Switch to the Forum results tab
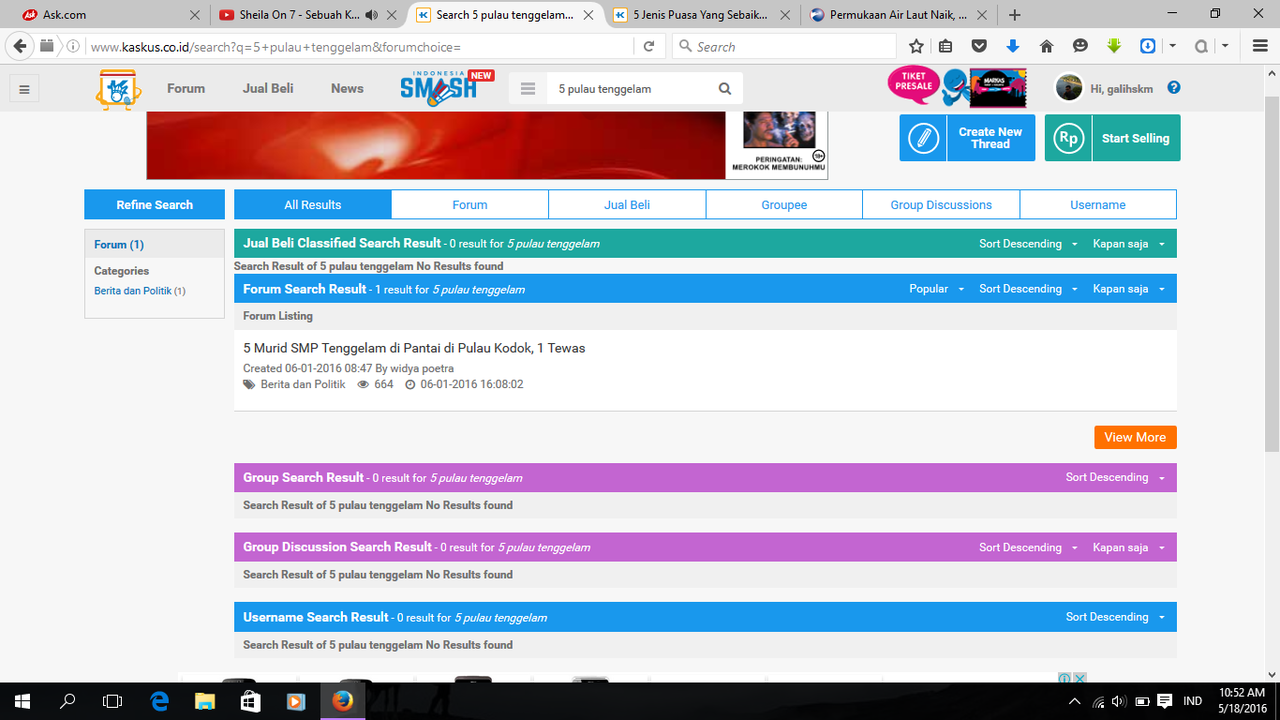The image size is (1280, 720). click(470, 204)
